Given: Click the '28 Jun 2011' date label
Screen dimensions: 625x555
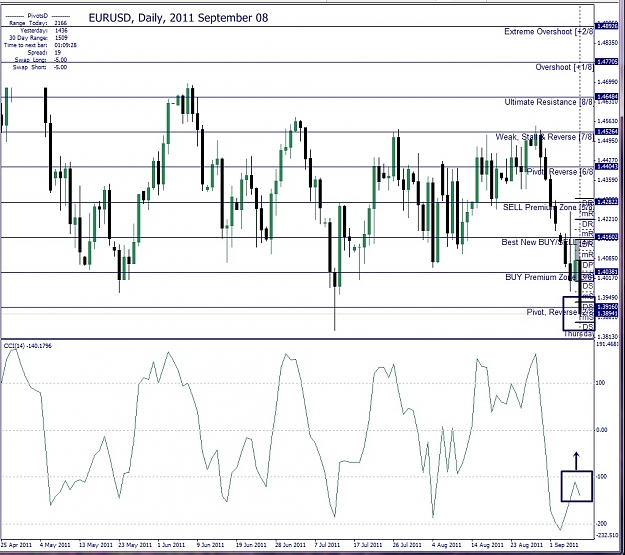Looking at the screenshot, I should 290,545.
